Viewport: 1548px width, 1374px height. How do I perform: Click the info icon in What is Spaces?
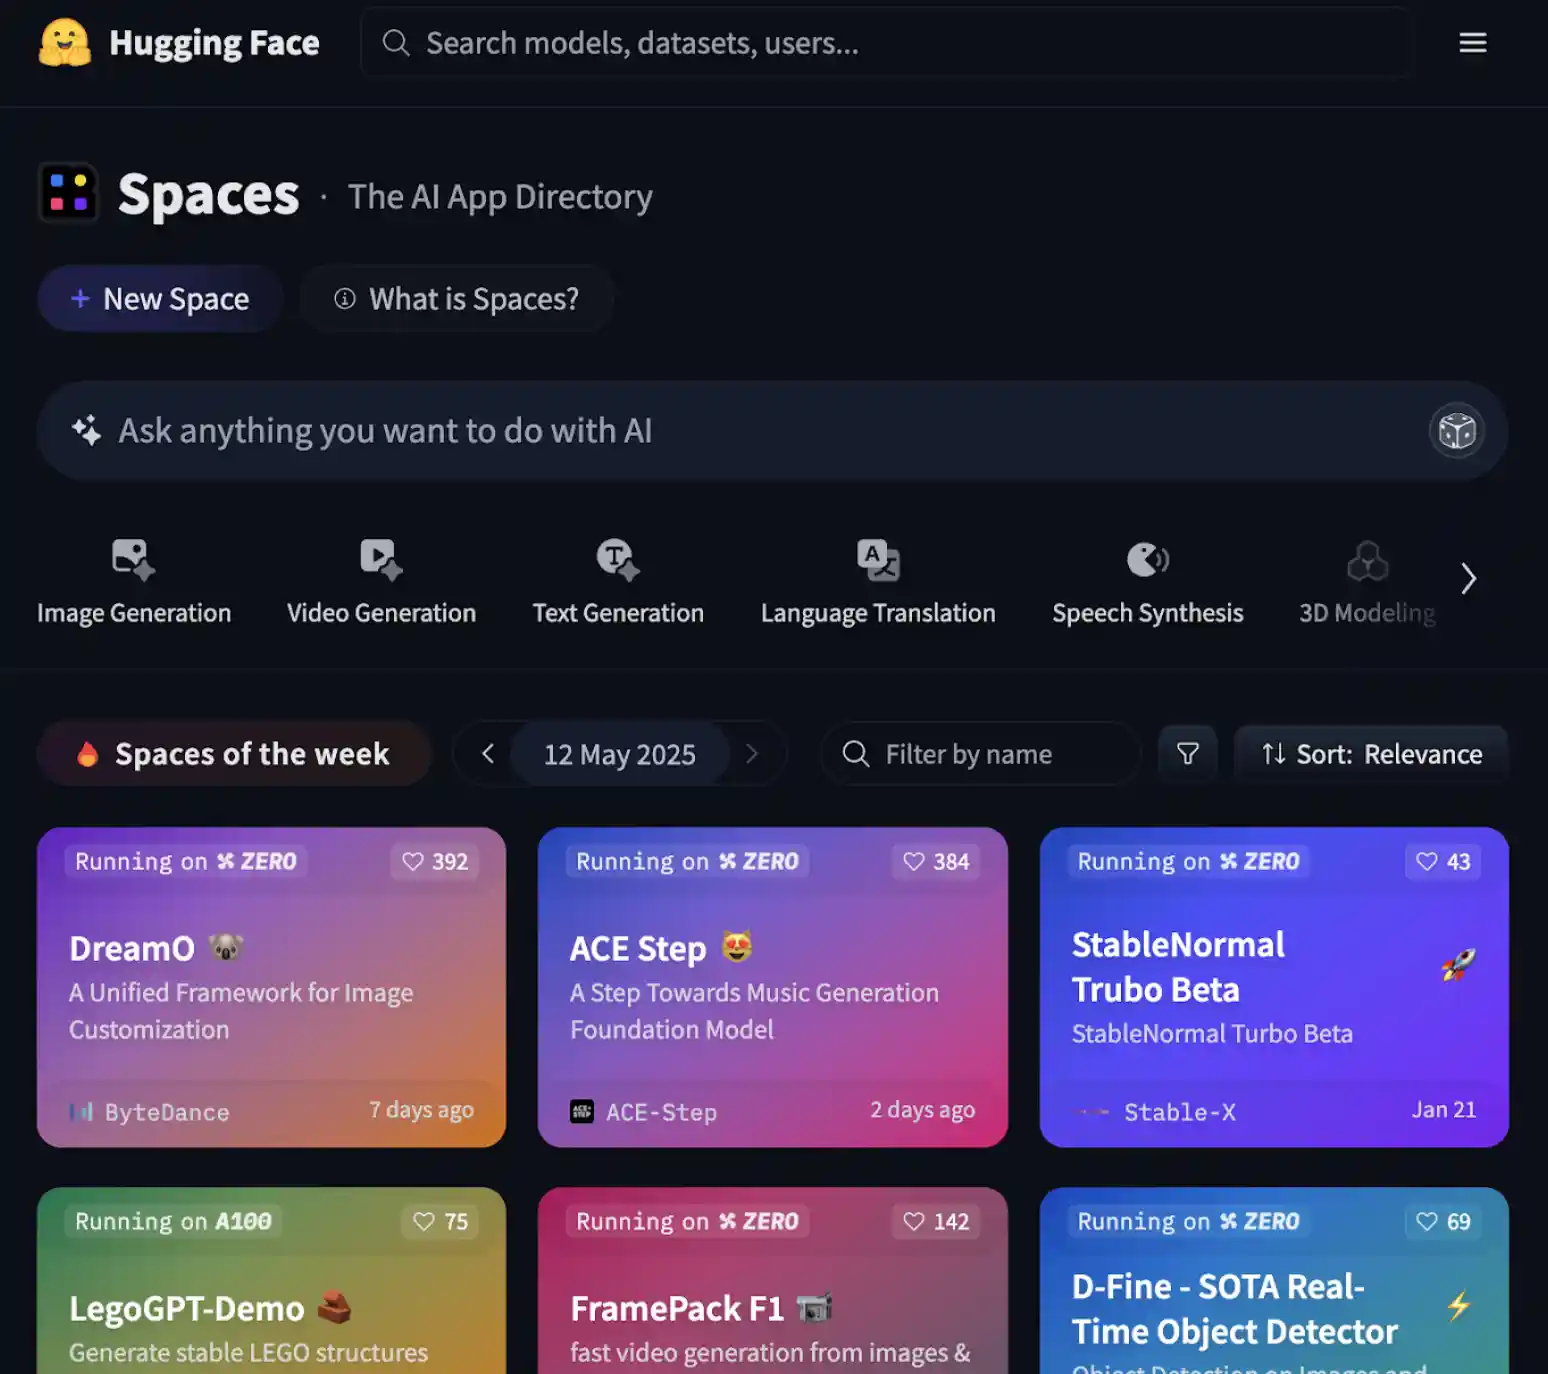coord(345,299)
